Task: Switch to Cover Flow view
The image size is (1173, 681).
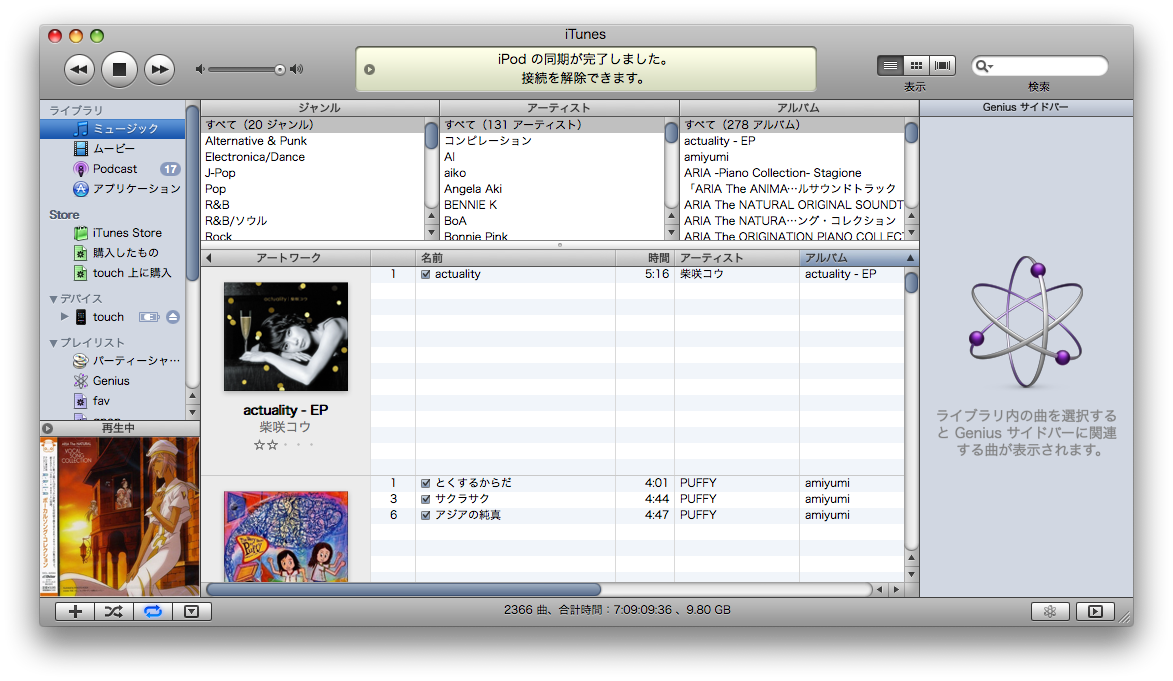Action: 942,66
